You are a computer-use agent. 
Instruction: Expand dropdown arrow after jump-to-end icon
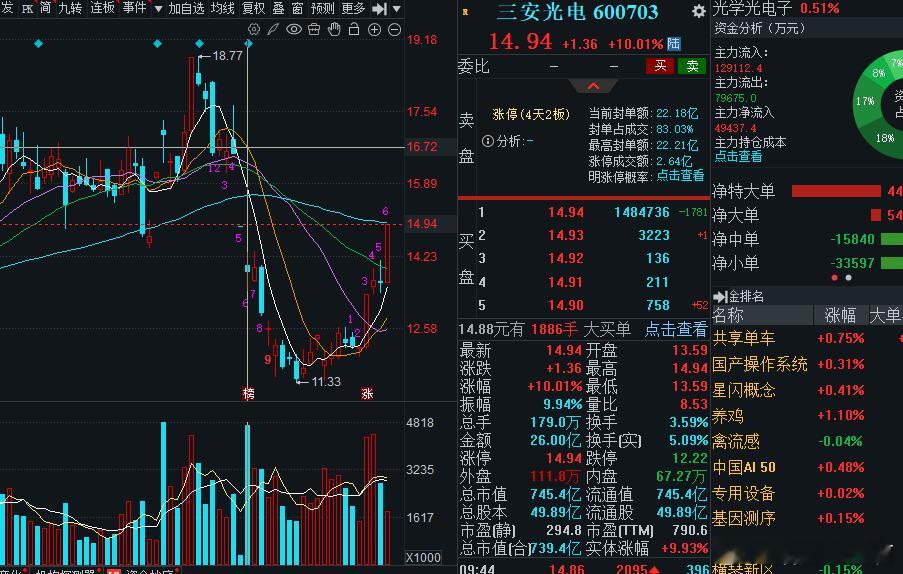[396, 9]
